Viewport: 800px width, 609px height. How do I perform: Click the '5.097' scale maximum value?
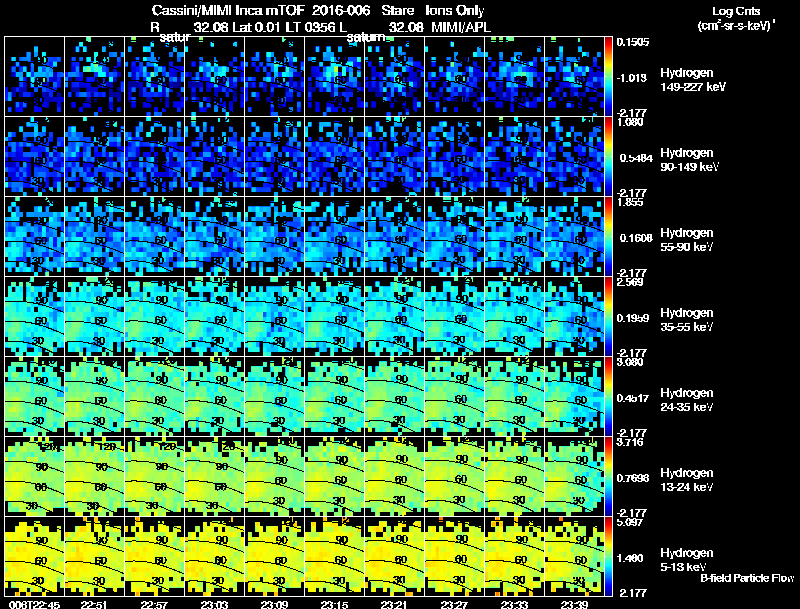tap(630, 522)
